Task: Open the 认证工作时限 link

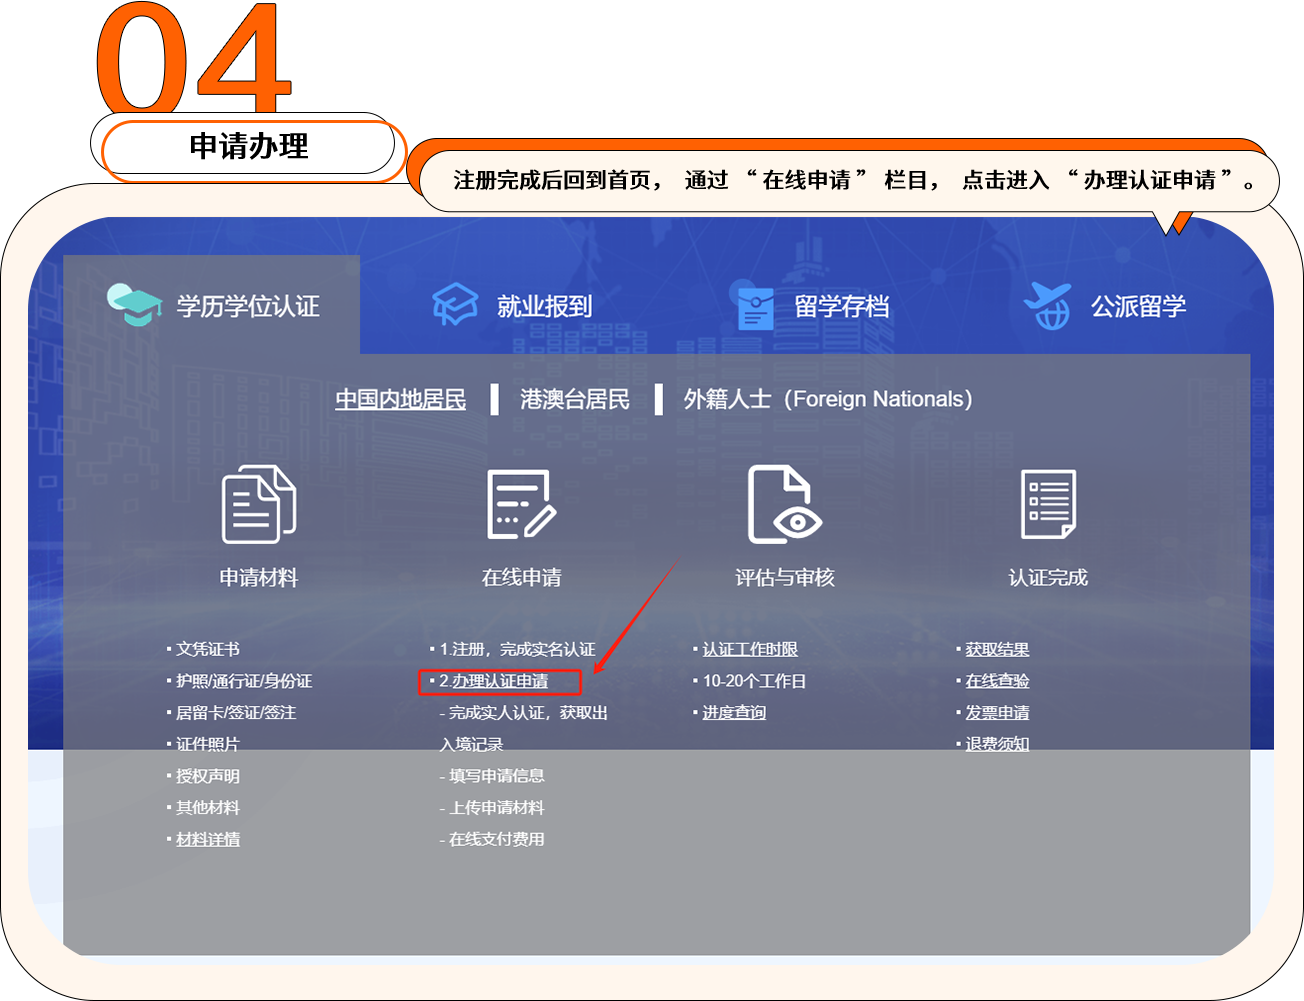Action: 750,649
